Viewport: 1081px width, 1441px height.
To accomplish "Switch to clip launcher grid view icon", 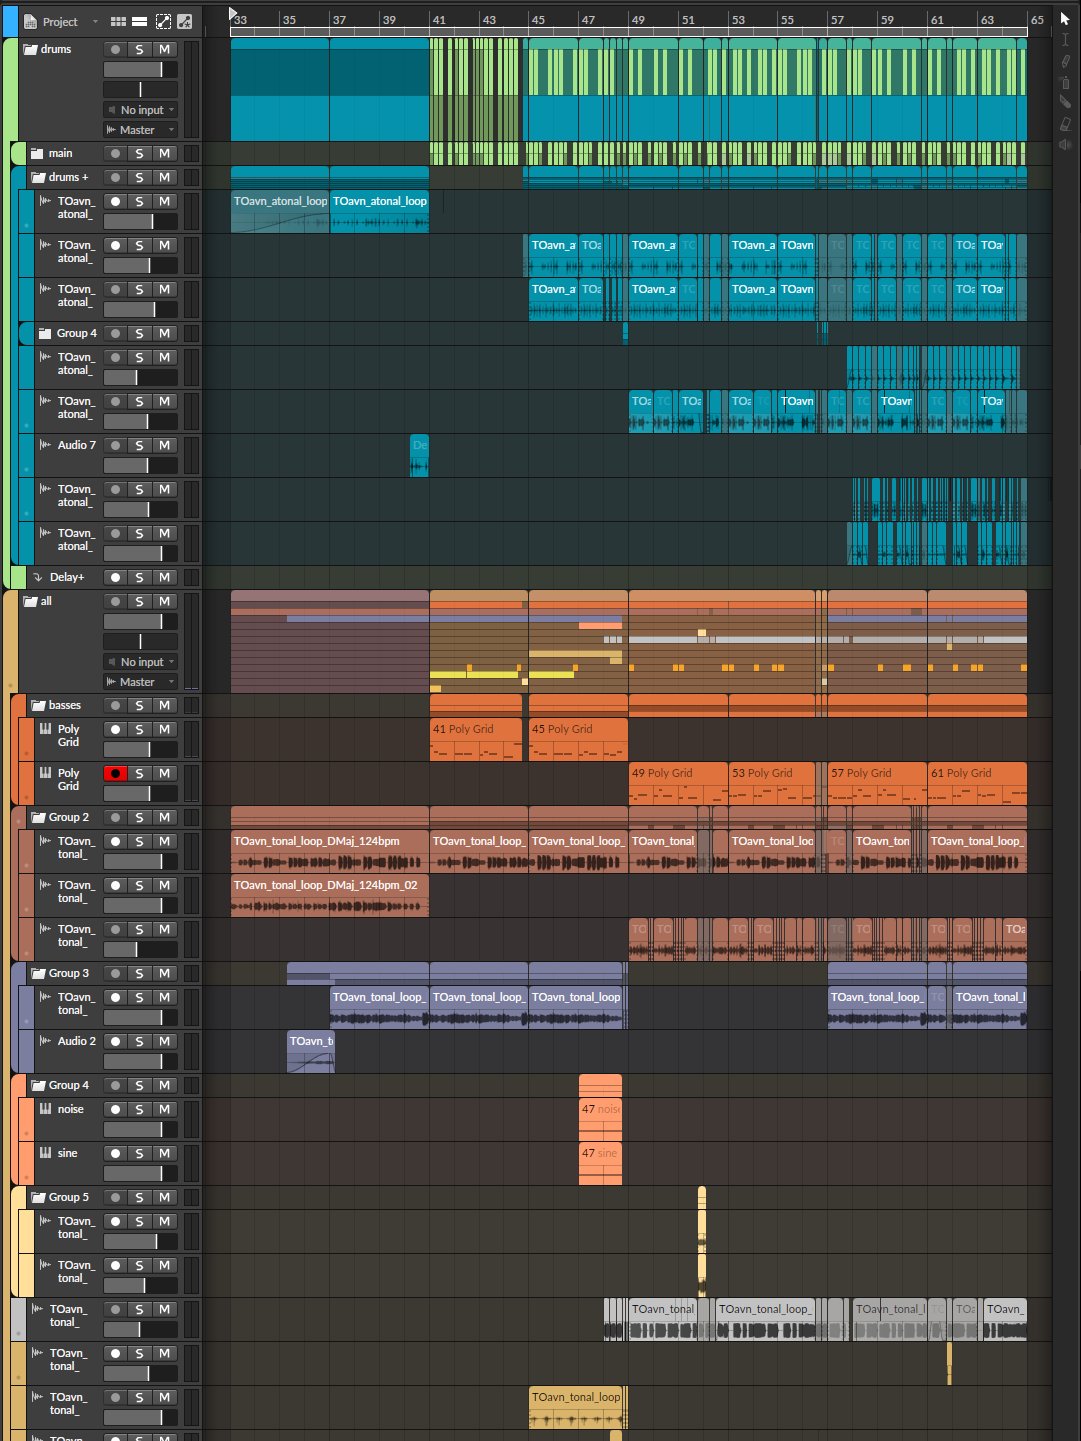I will click(118, 21).
